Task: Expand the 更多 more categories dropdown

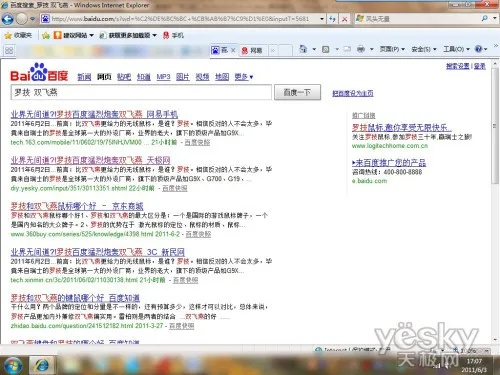Action: click(x=244, y=77)
